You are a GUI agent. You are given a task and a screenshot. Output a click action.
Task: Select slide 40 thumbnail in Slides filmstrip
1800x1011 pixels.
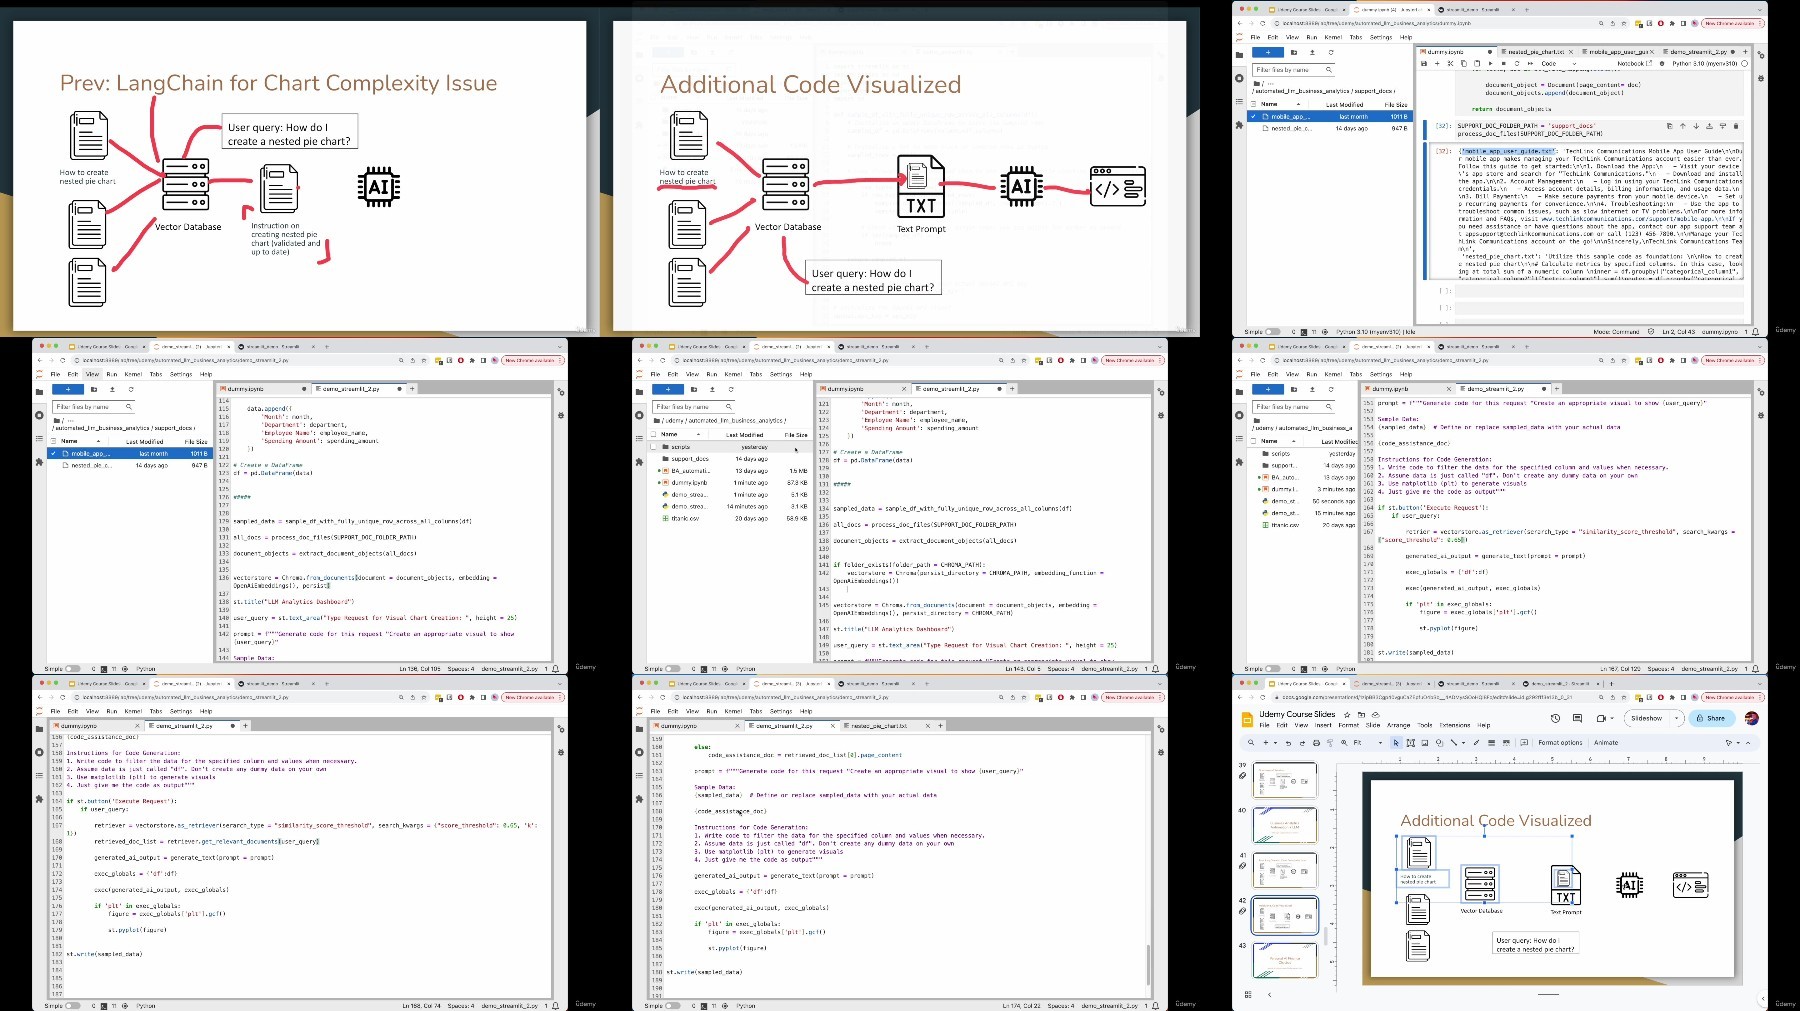click(1285, 826)
